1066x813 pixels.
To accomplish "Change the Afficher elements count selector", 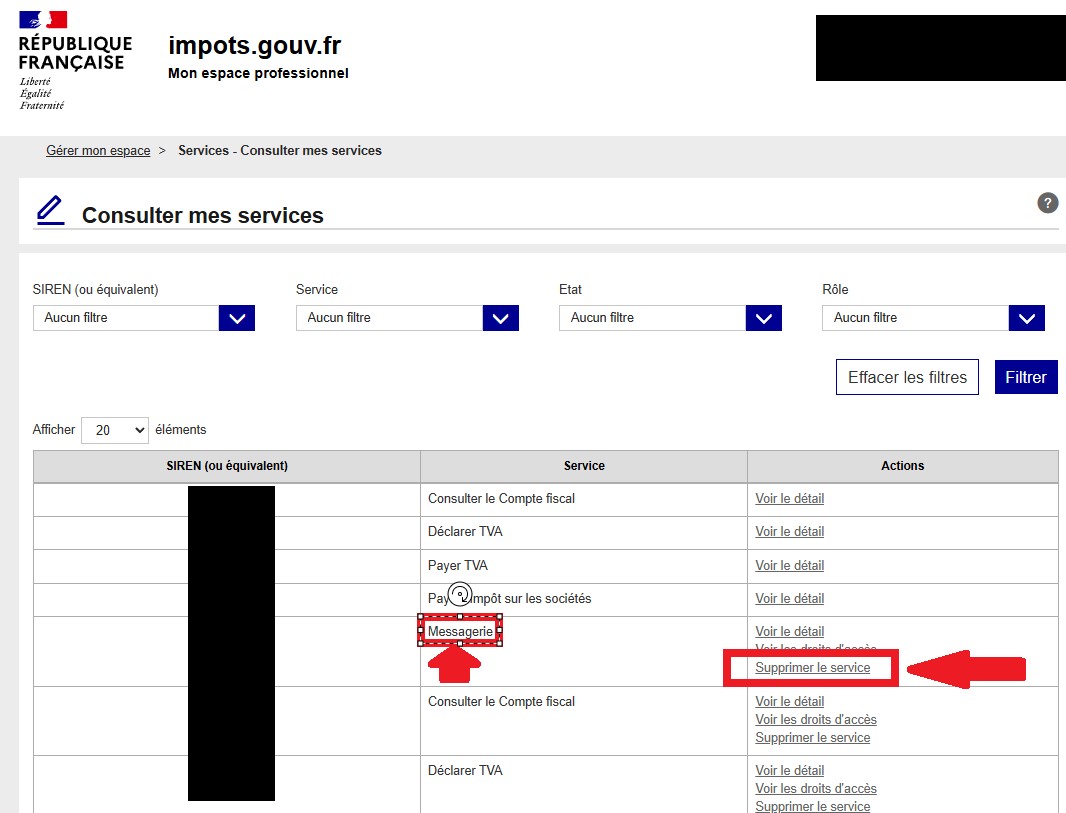I will 114,430.
